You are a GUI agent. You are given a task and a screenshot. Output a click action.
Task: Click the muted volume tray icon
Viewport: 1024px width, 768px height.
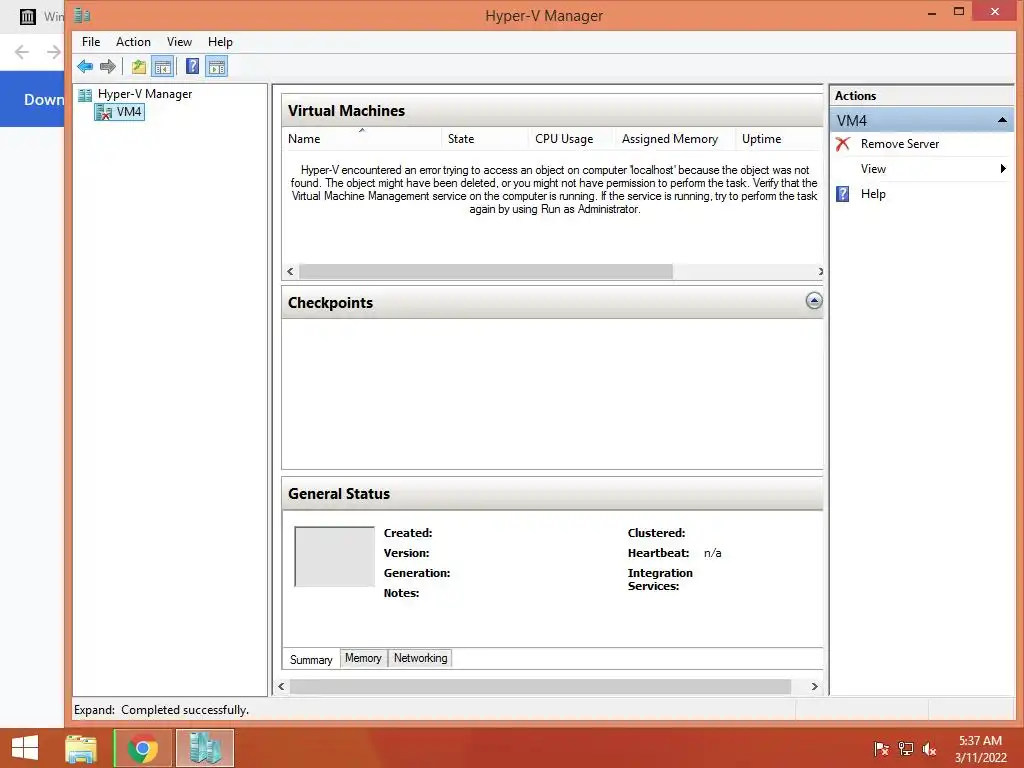point(929,749)
